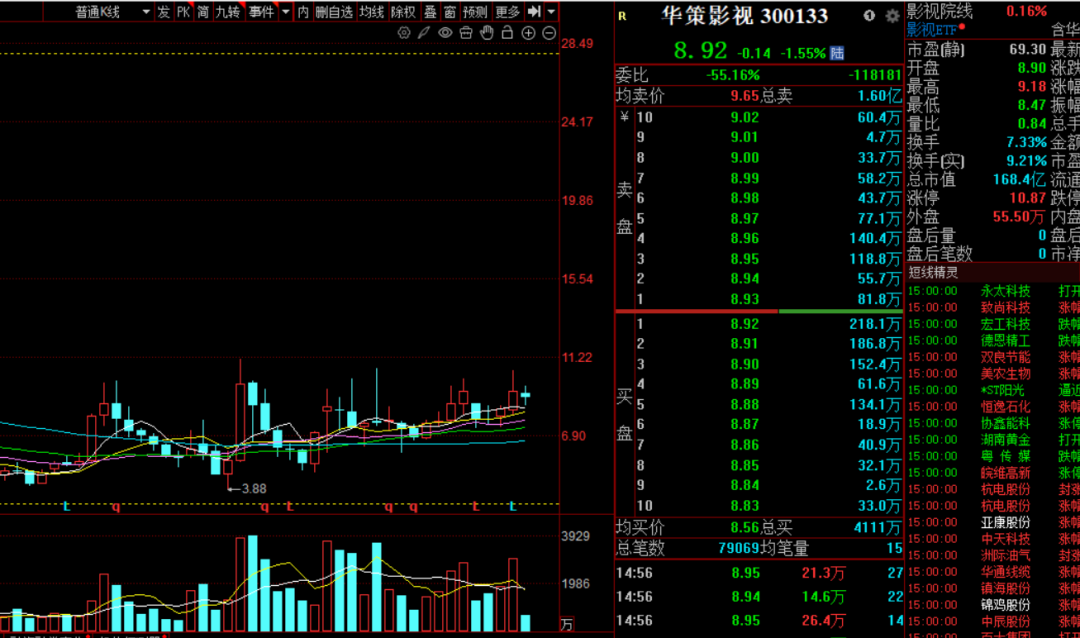Viewport: 1080px width, 638px height.
Task: Open the dropdown arrow after the collapse icon
Action: [551, 12]
